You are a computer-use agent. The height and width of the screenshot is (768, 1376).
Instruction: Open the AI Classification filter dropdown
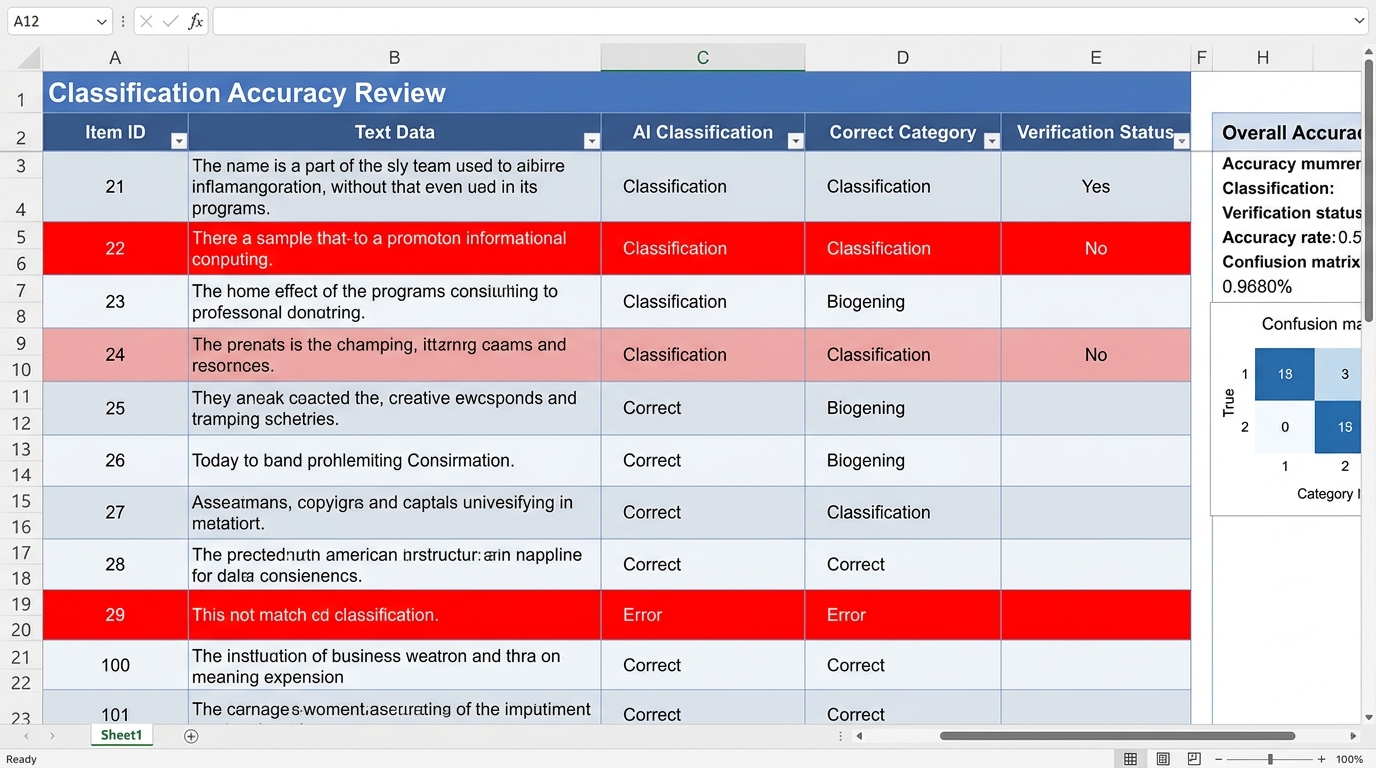[795, 141]
